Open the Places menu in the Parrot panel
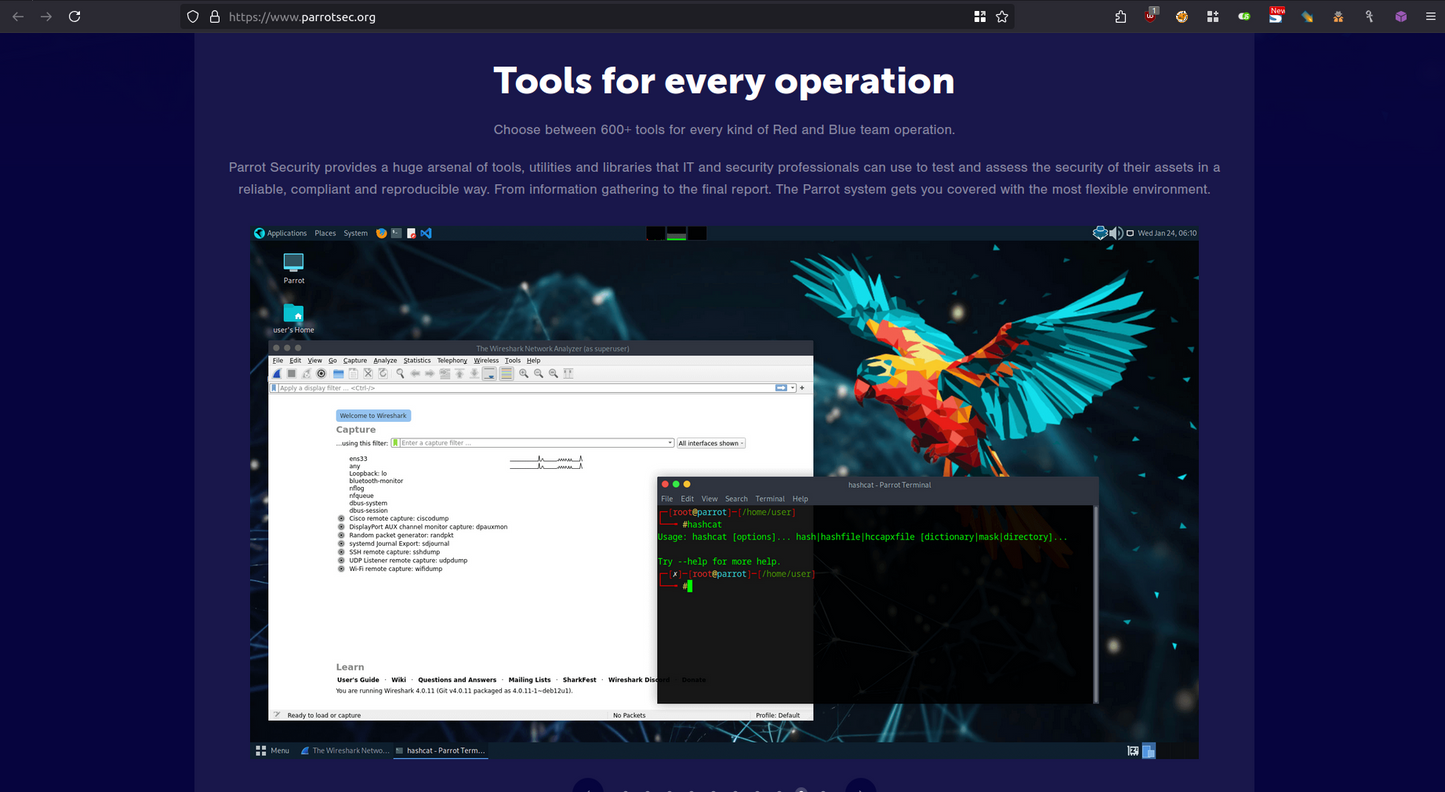1445x792 pixels. [x=325, y=233]
